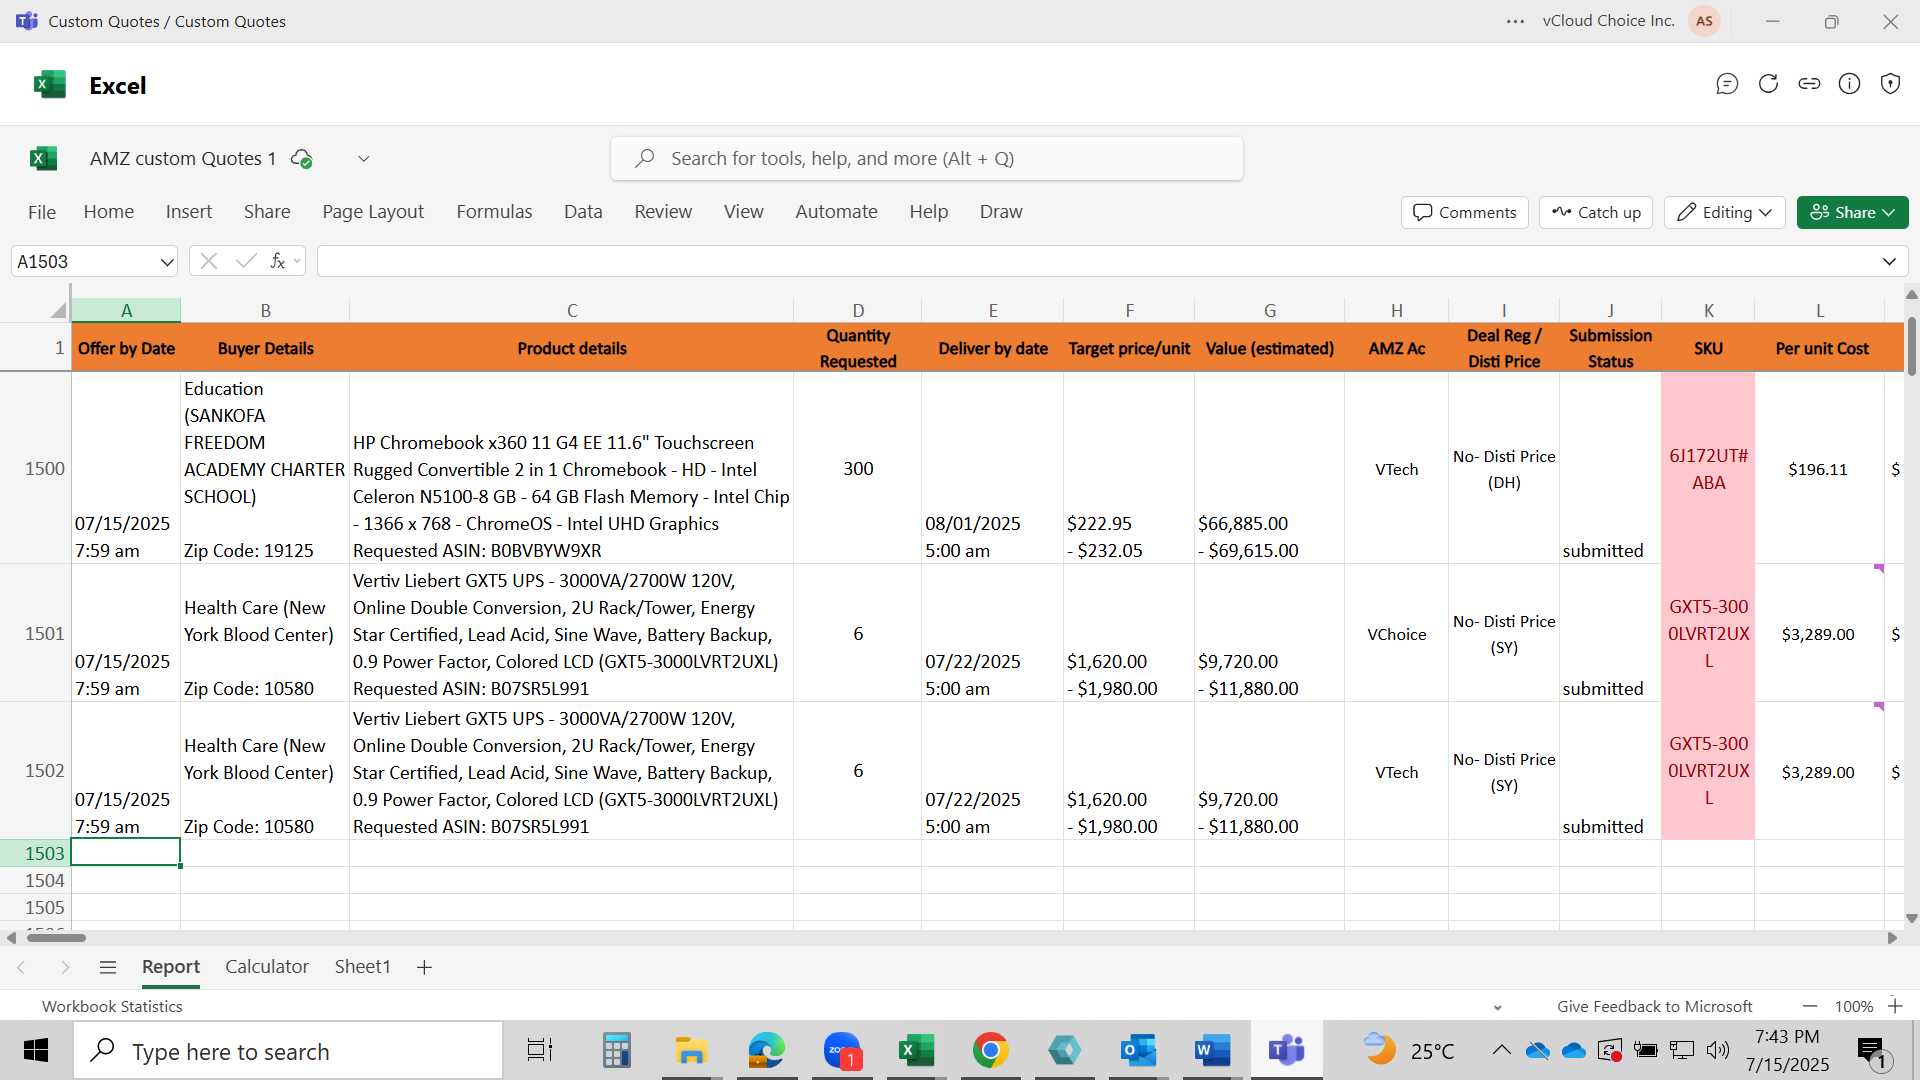Switch to the Calculator sheet tab
The width and height of the screenshot is (1920, 1080).
pyautogui.click(x=267, y=967)
